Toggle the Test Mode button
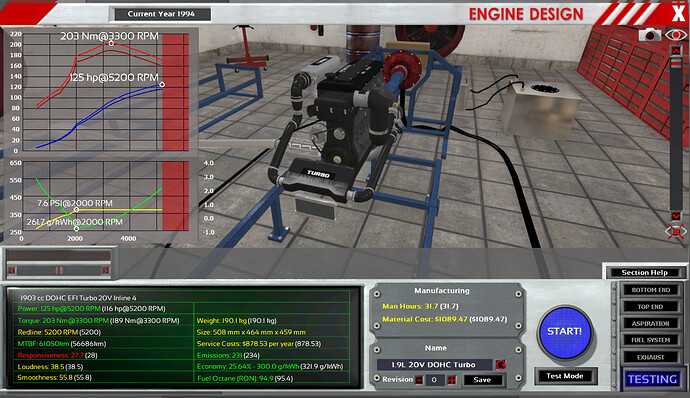690x398 pixels. pos(565,376)
